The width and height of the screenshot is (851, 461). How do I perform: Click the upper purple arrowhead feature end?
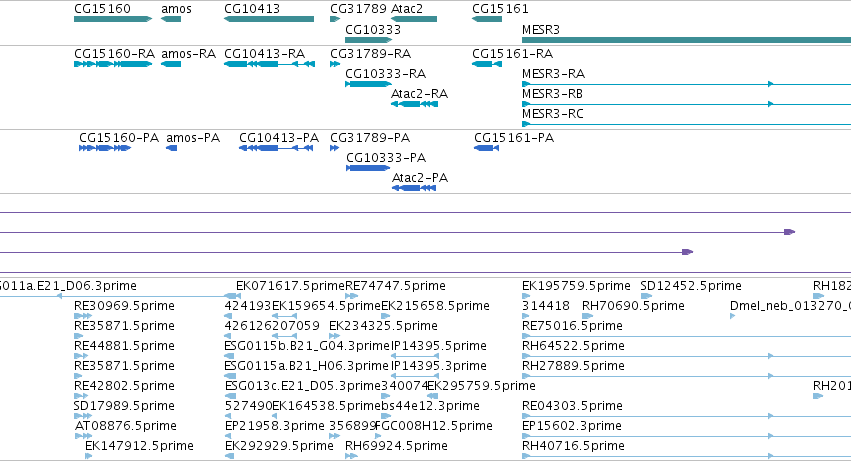[x=790, y=232]
